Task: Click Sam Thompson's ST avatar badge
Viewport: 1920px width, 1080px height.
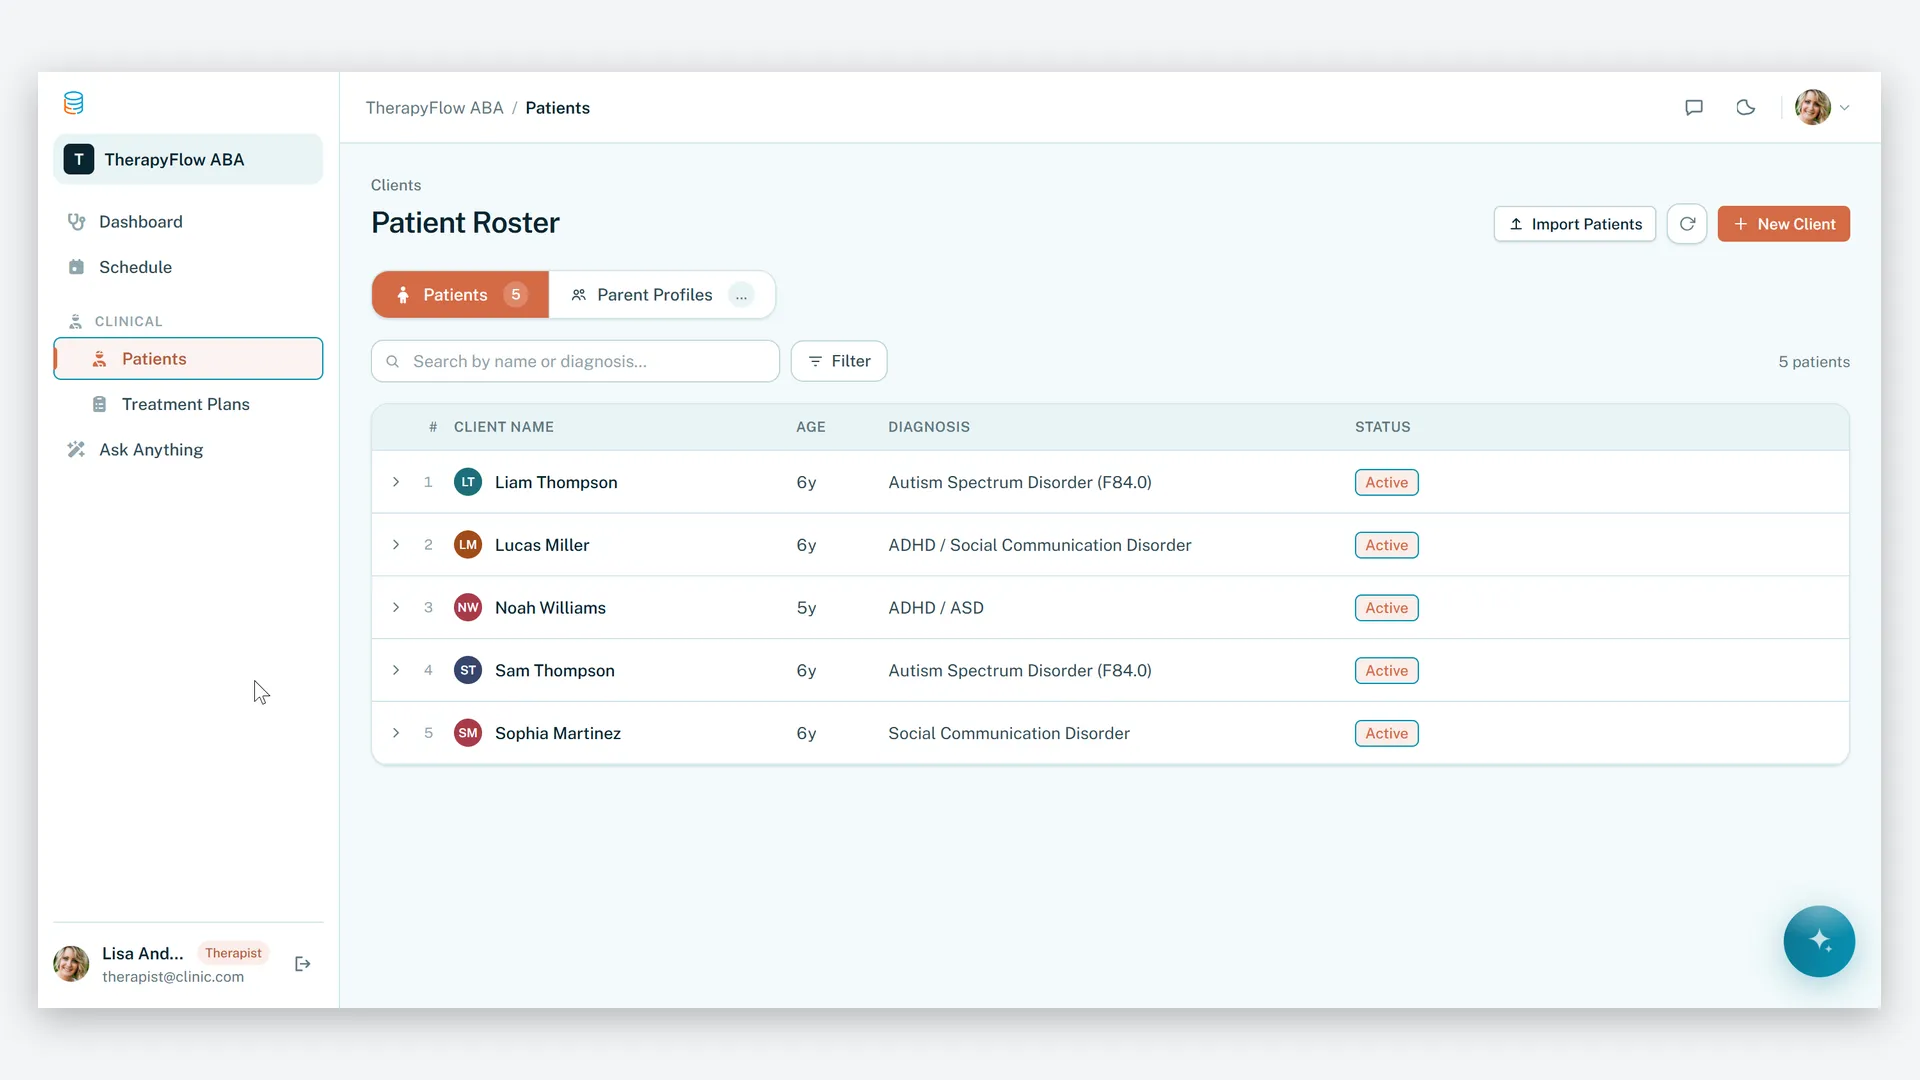Action: (468, 670)
